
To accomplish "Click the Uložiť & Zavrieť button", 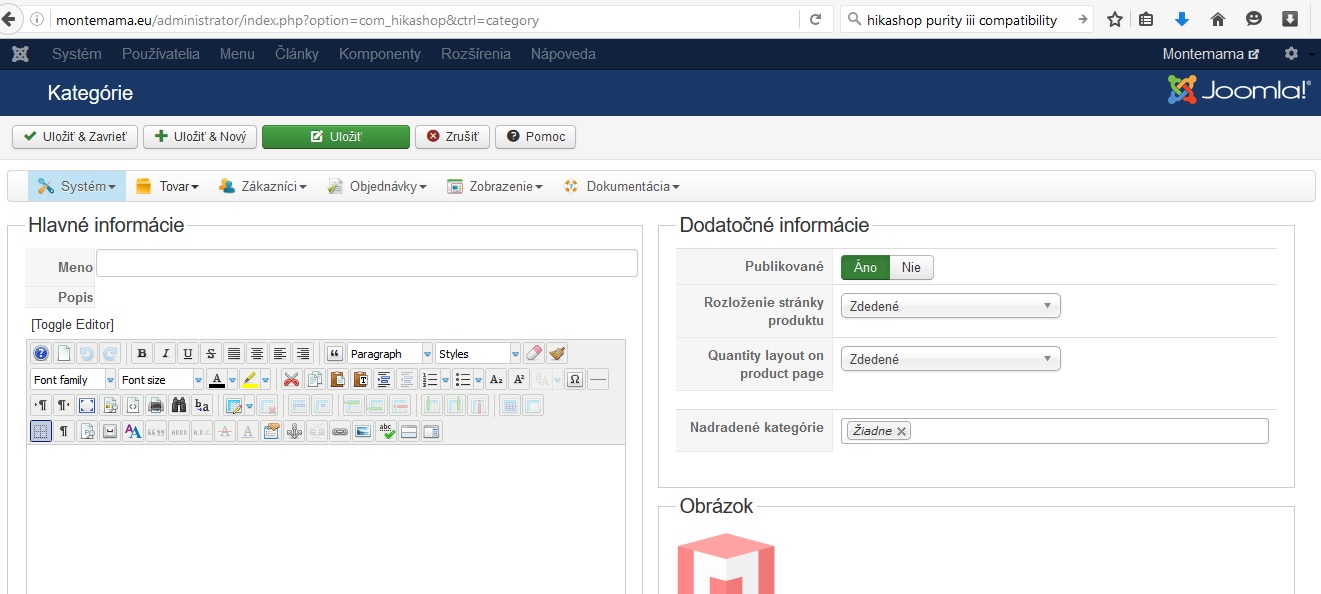I will (75, 136).
